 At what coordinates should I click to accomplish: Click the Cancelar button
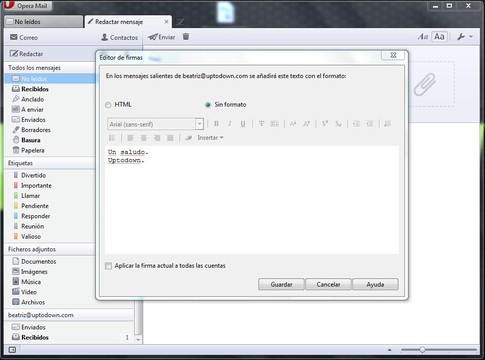[328, 284]
